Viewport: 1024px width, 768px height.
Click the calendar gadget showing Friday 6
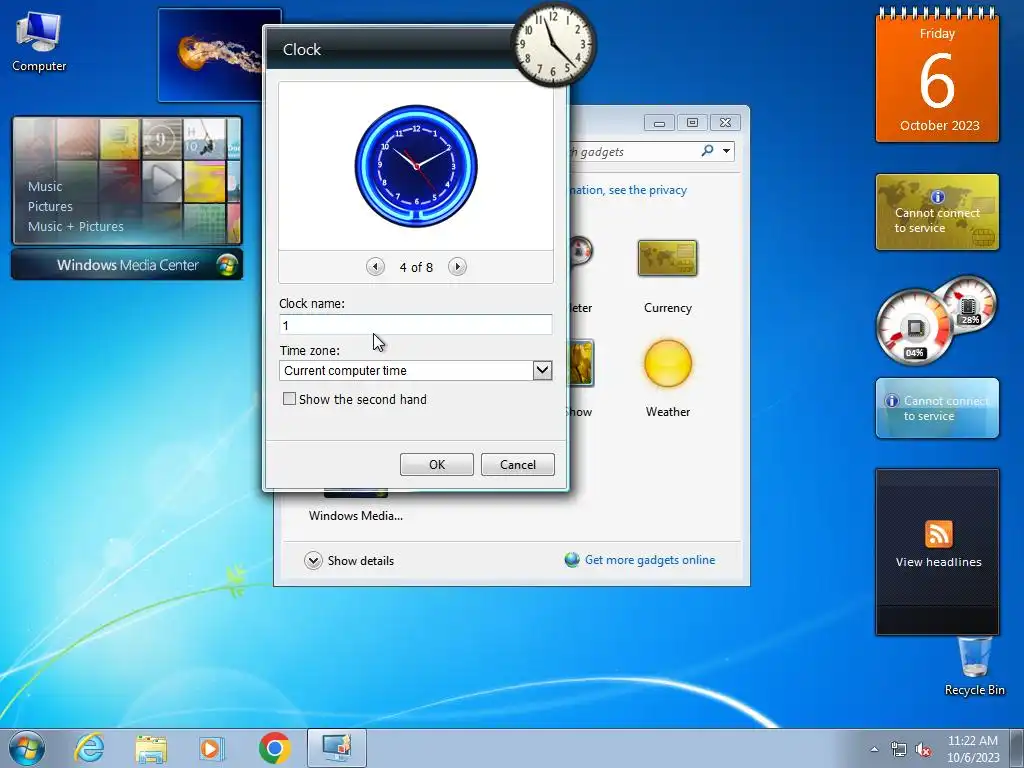coord(937,76)
